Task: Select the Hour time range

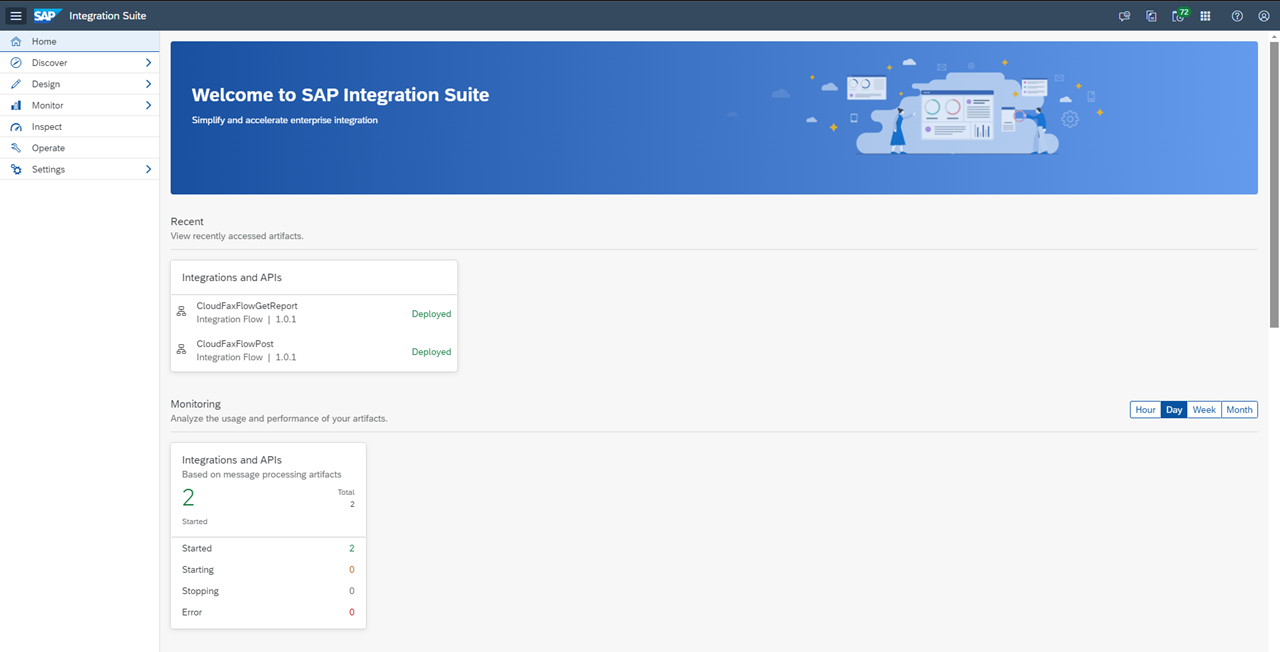Action: 1145,410
